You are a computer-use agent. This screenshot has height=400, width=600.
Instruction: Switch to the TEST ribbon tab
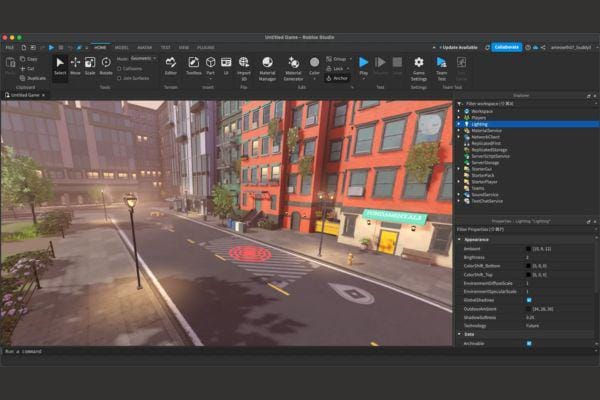click(165, 47)
